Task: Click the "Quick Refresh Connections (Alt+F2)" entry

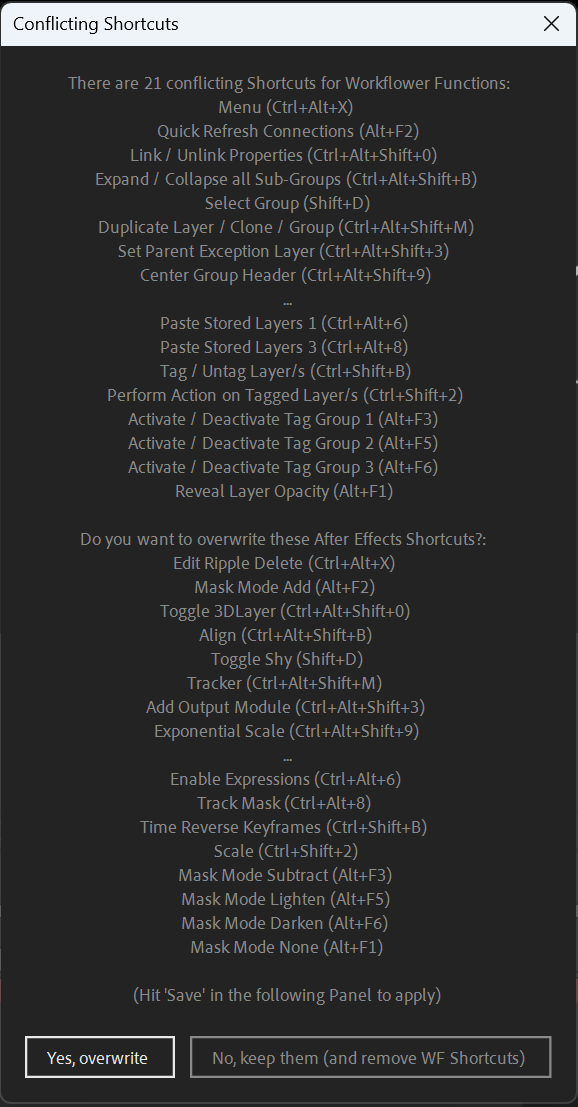Action: 289,131
